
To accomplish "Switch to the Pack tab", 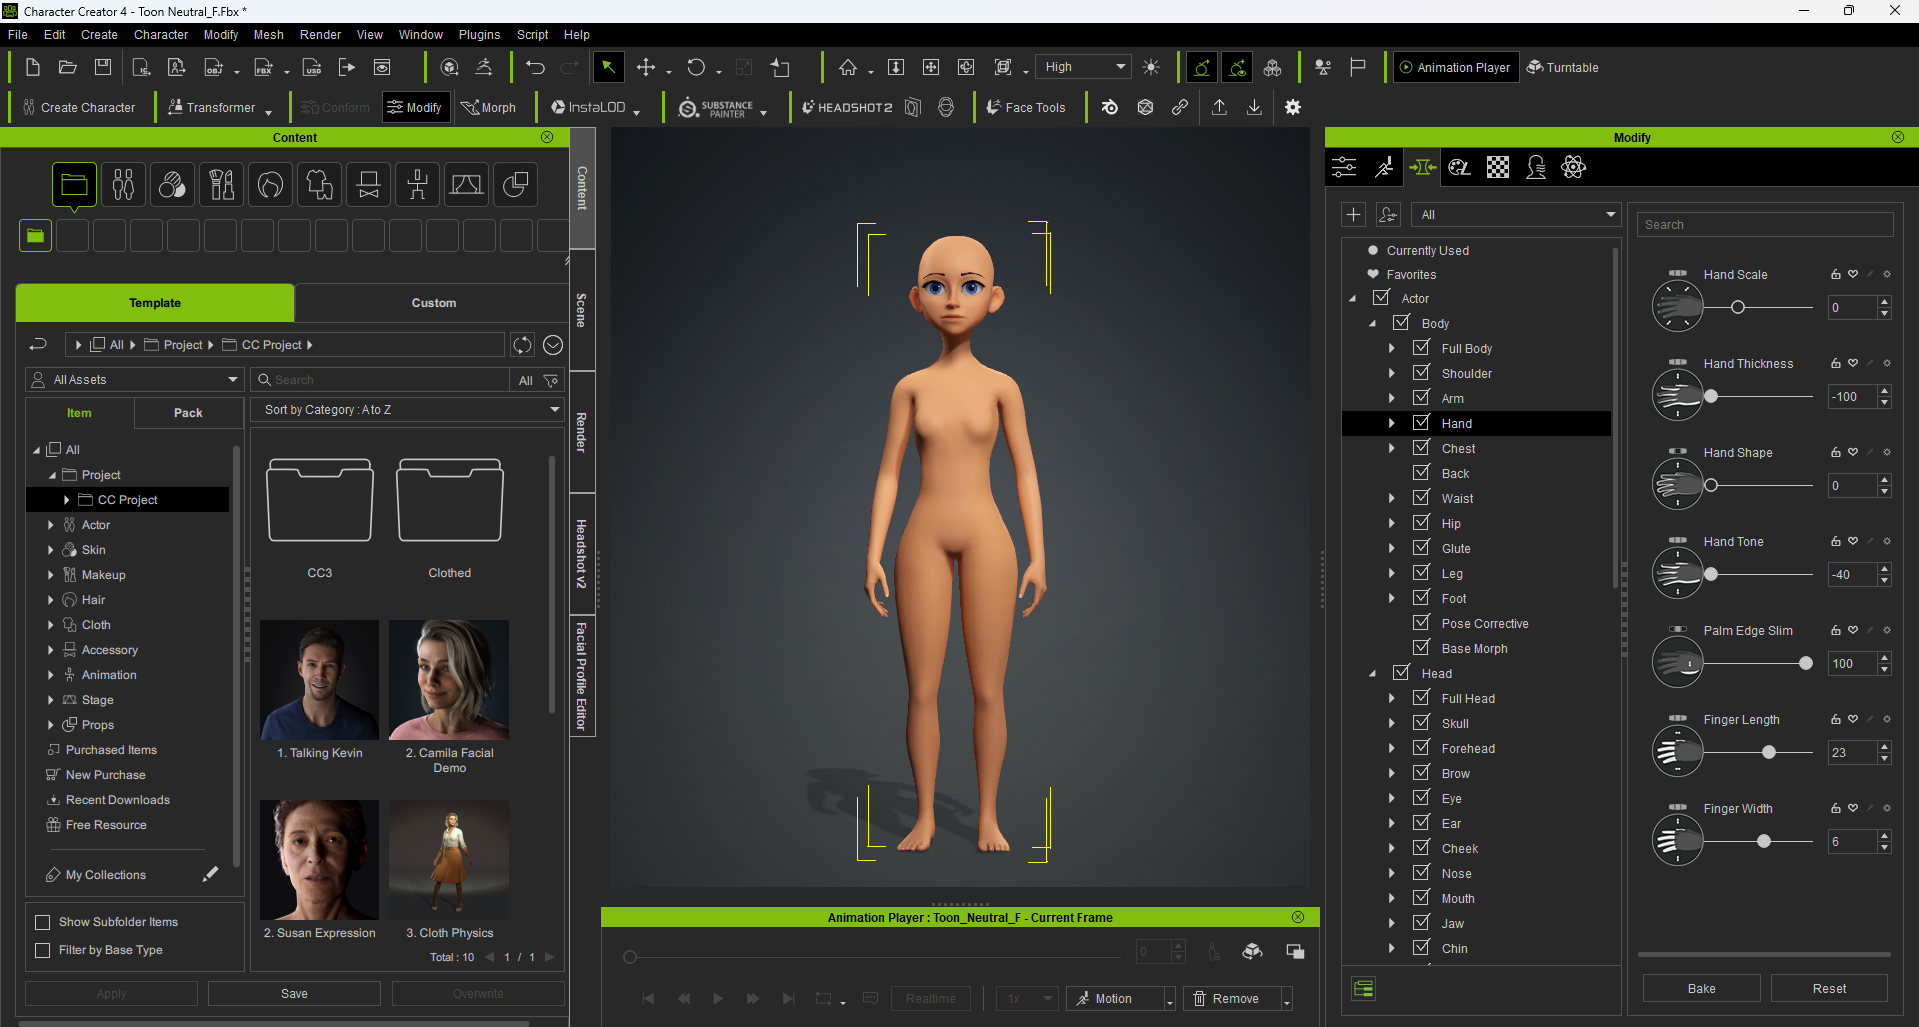I will click(188, 413).
